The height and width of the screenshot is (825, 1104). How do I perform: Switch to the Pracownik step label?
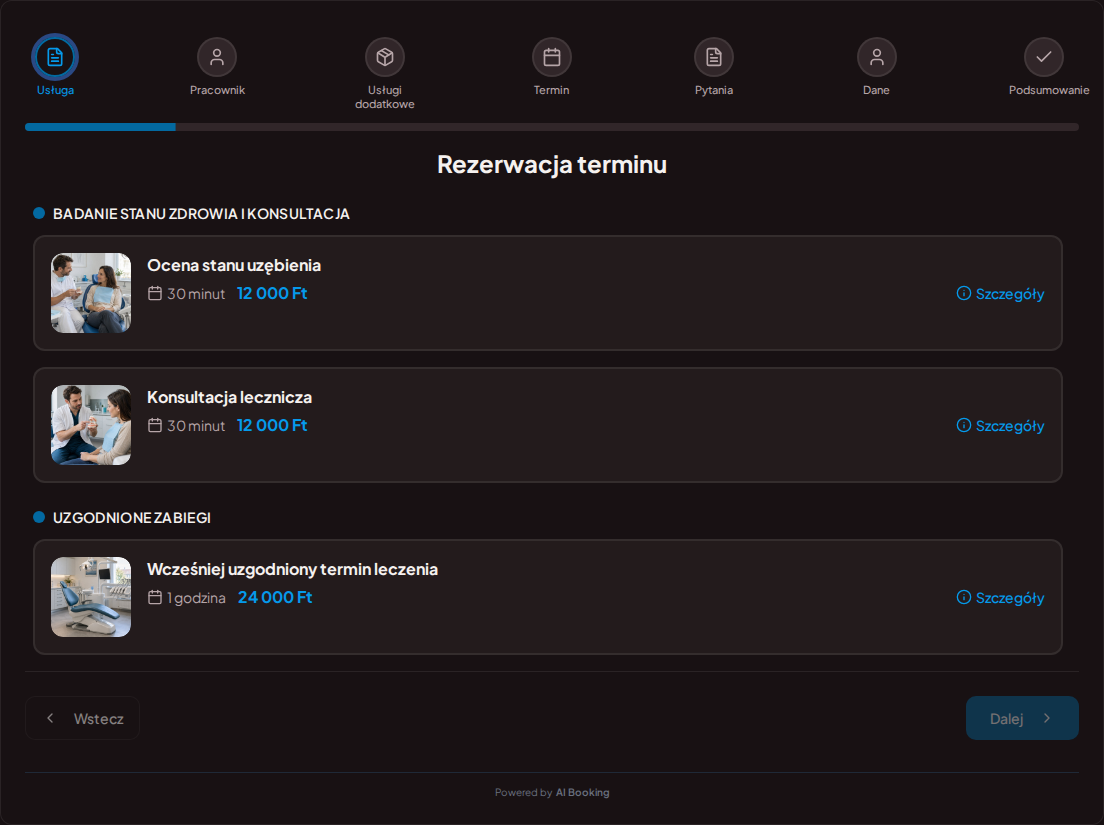click(x=217, y=90)
